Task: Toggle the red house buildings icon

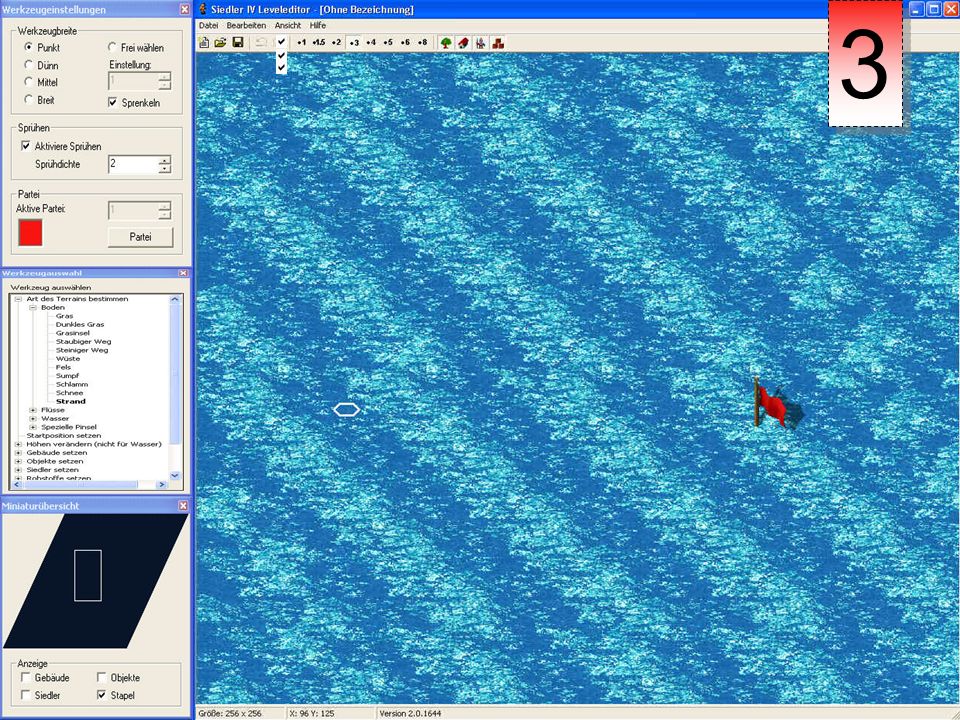Action: click(463, 42)
